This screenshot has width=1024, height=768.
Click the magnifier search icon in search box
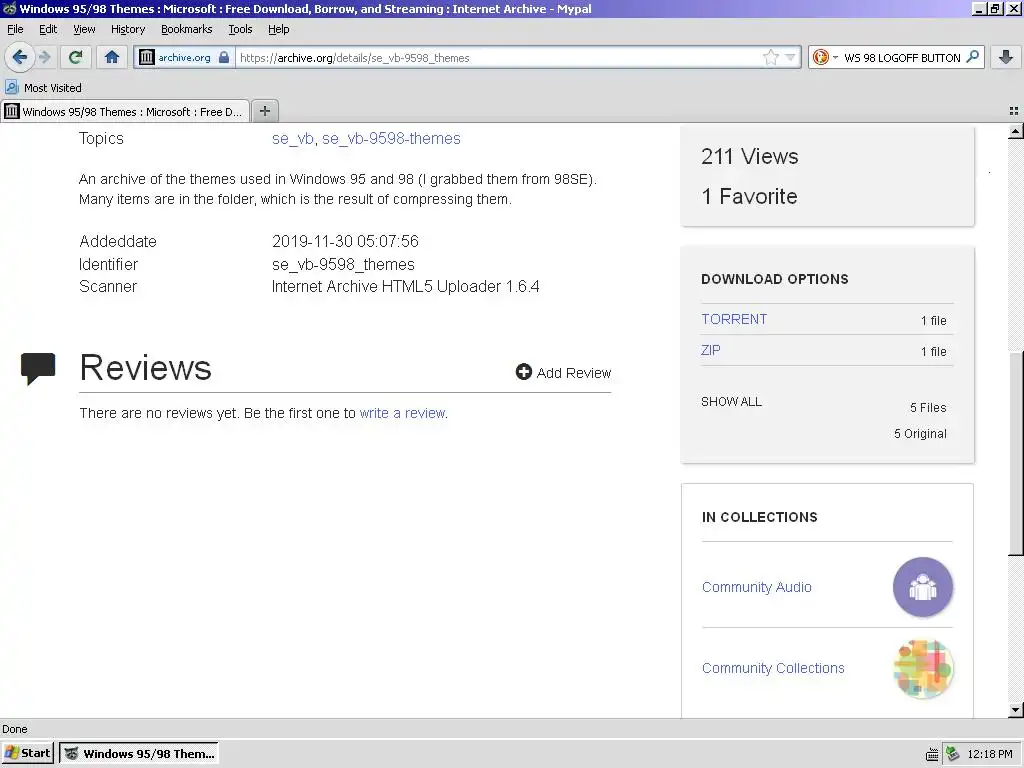click(972, 57)
